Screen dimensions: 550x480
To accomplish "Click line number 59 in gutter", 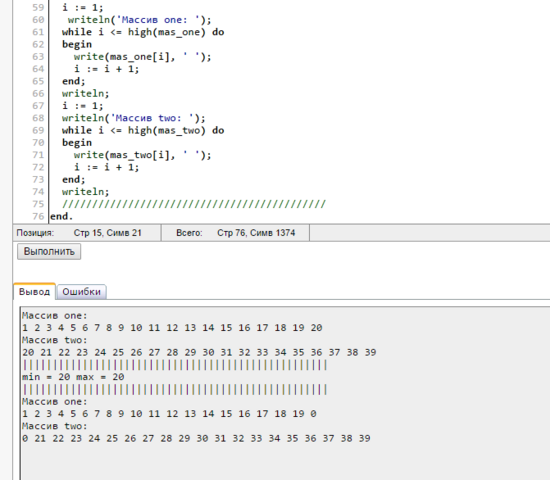I will point(38,8).
